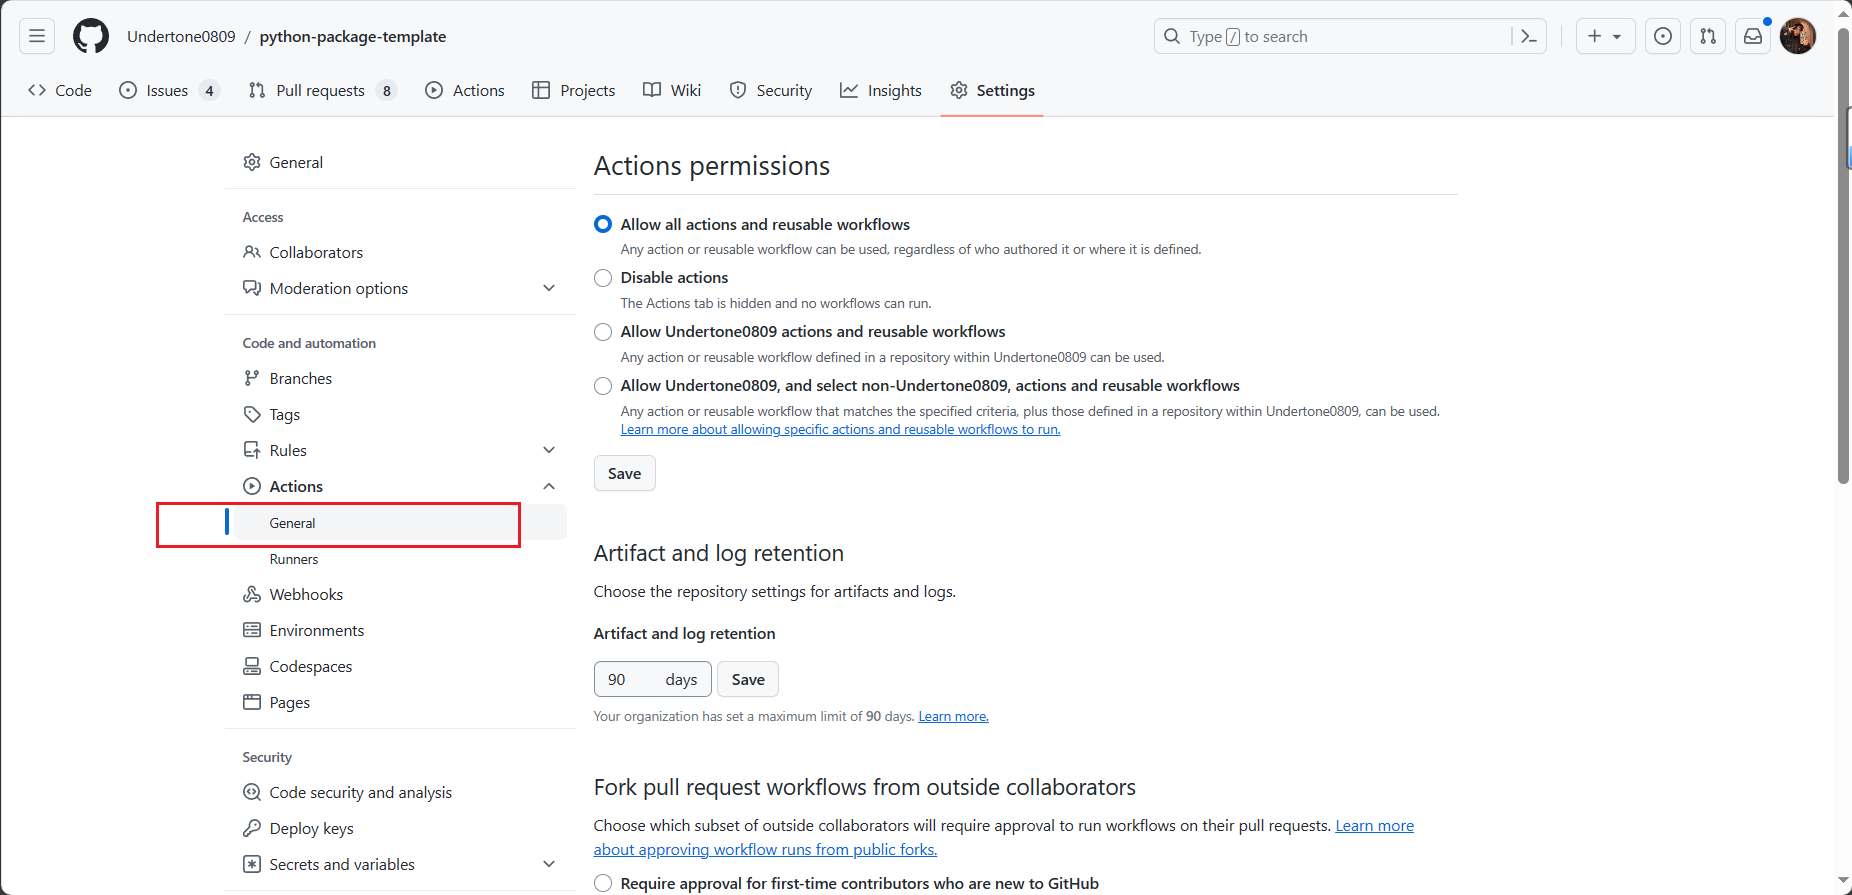1852x895 pixels.
Task: Open the Settings tab
Action: [x=992, y=90]
